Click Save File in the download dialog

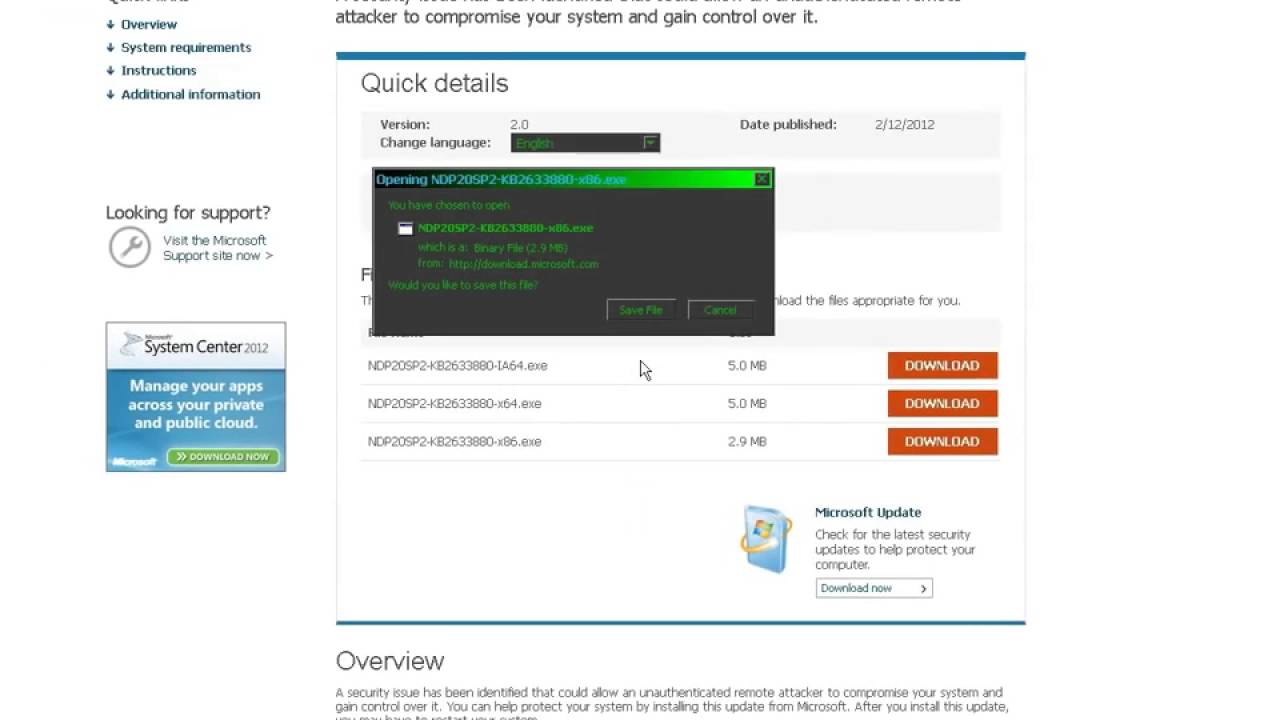tap(641, 310)
